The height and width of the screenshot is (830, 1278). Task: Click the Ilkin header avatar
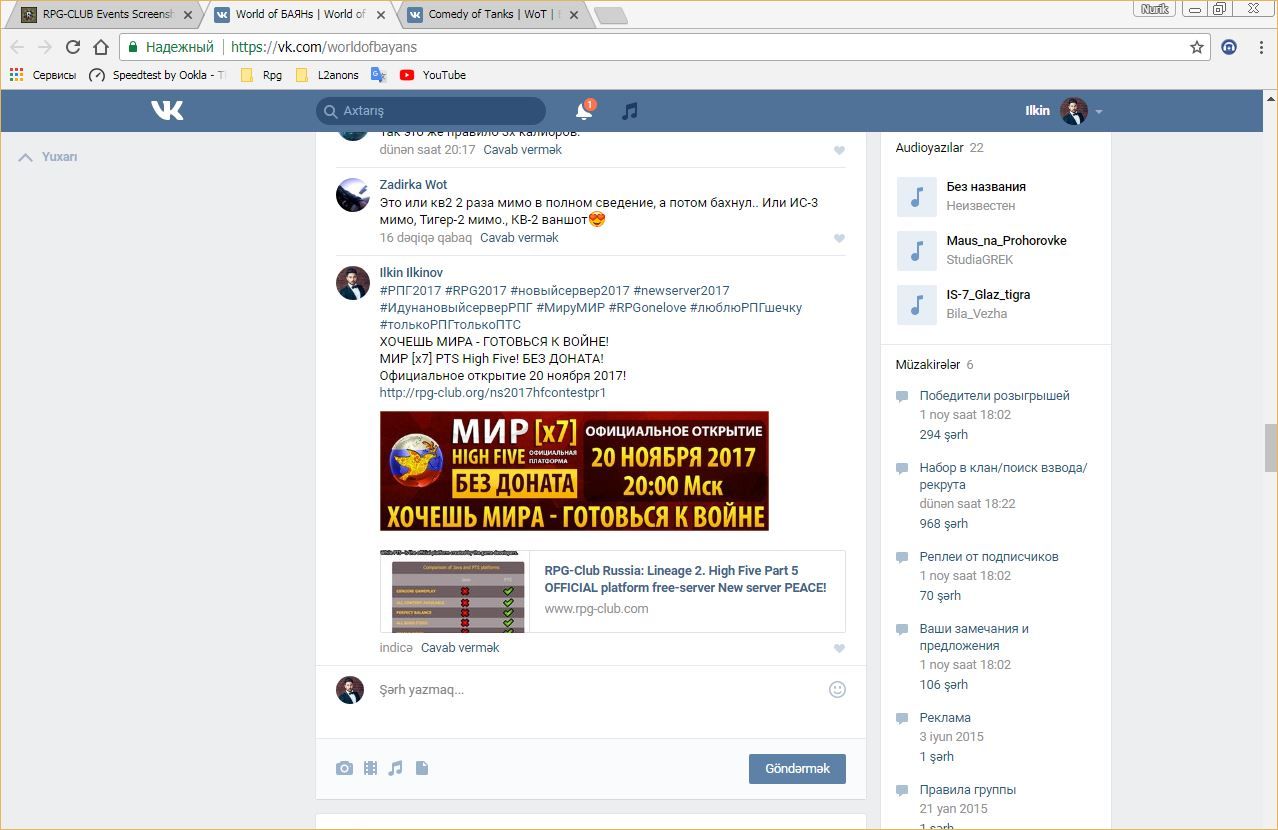click(x=1073, y=111)
